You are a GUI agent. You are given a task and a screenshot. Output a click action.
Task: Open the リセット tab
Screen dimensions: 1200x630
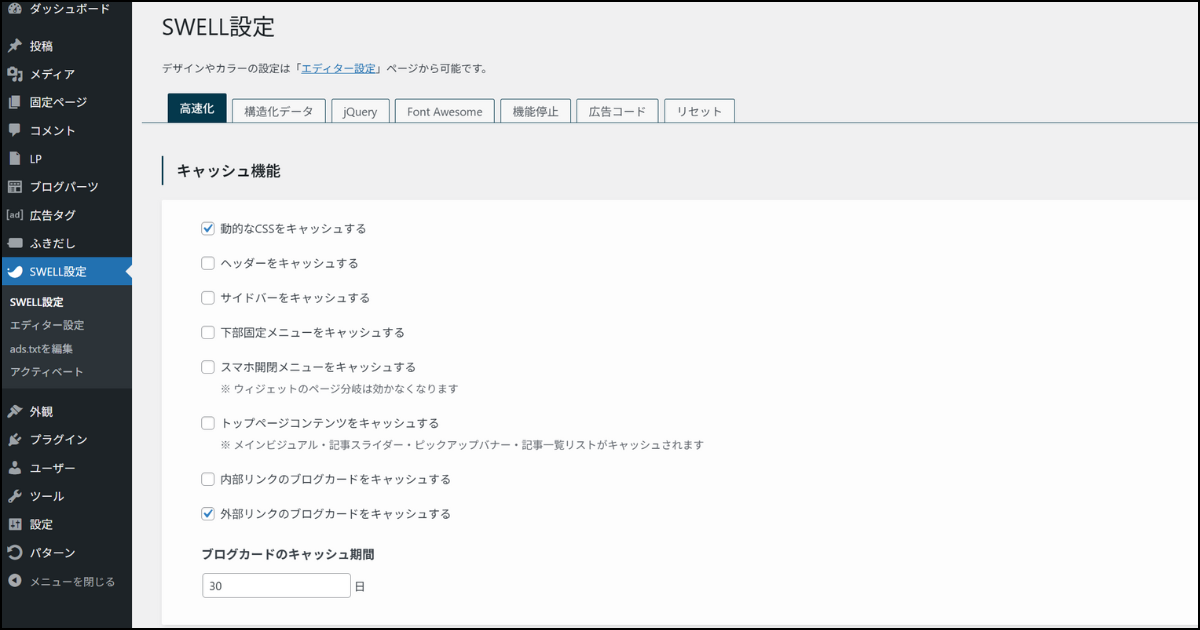tap(699, 111)
